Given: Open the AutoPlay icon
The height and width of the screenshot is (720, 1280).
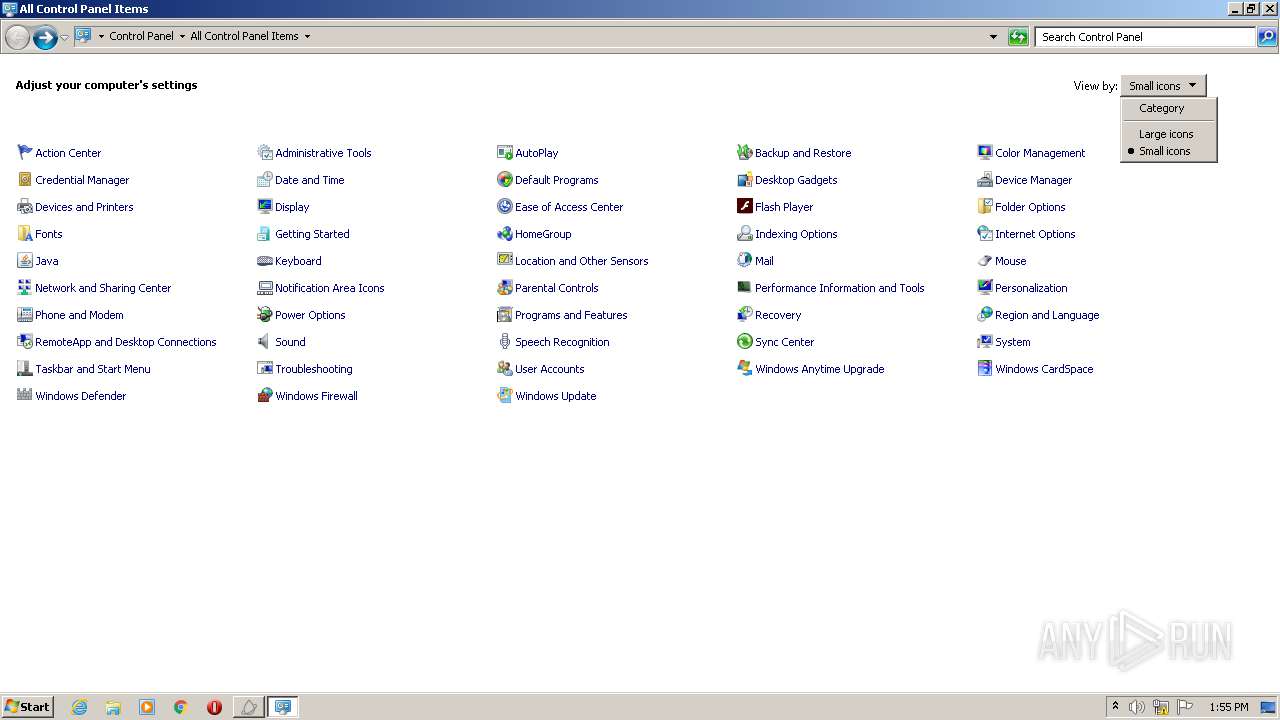Looking at the screenshot, I should coord(505,153).
